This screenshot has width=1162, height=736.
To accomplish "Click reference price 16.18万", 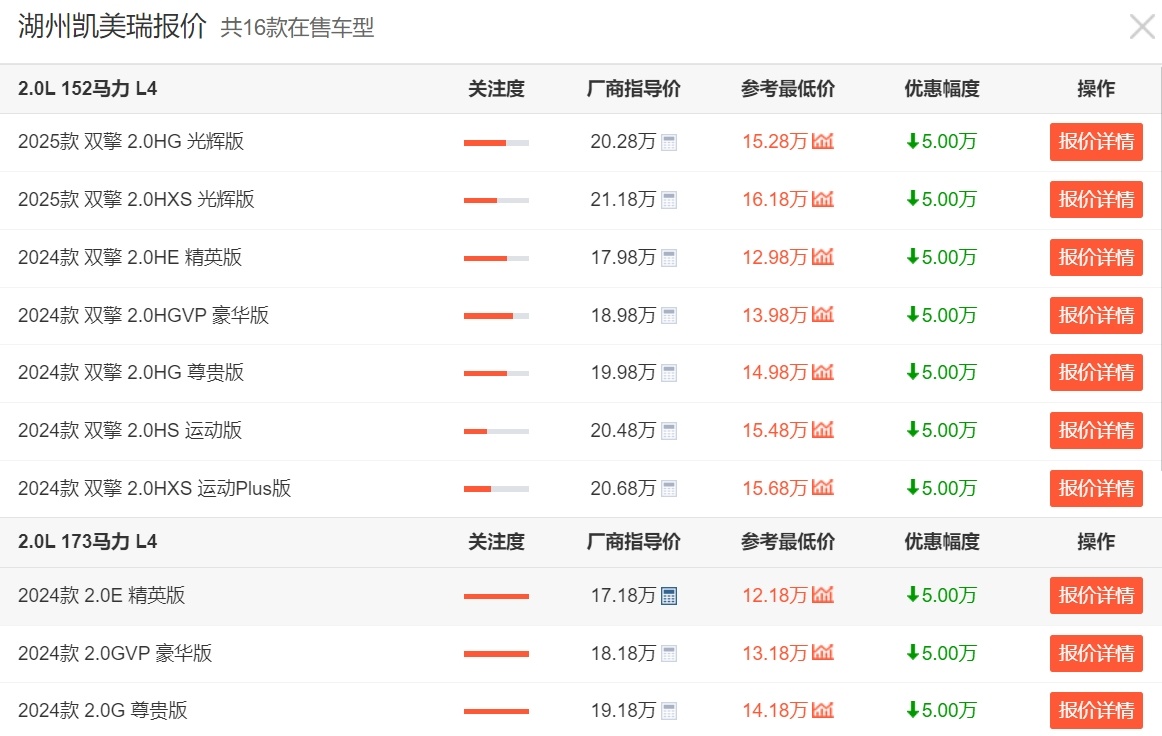I will tap(774, 199).
